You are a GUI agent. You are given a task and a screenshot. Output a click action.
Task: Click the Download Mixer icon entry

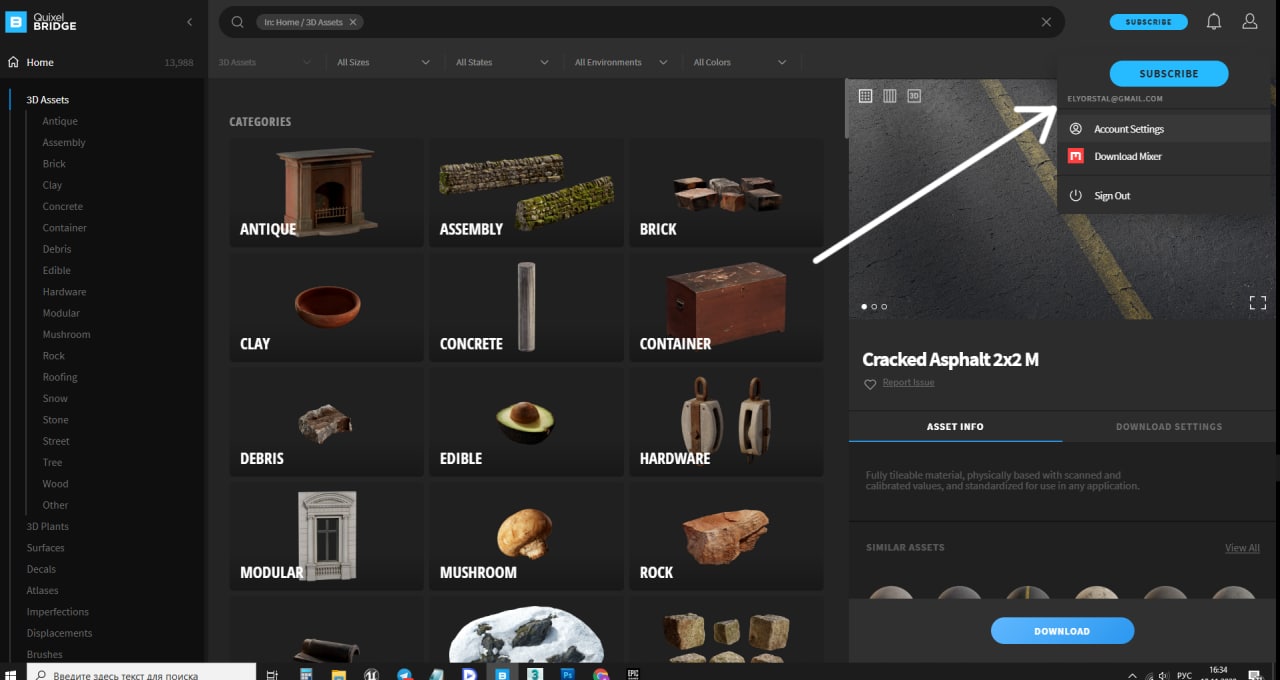point(1076,156)
